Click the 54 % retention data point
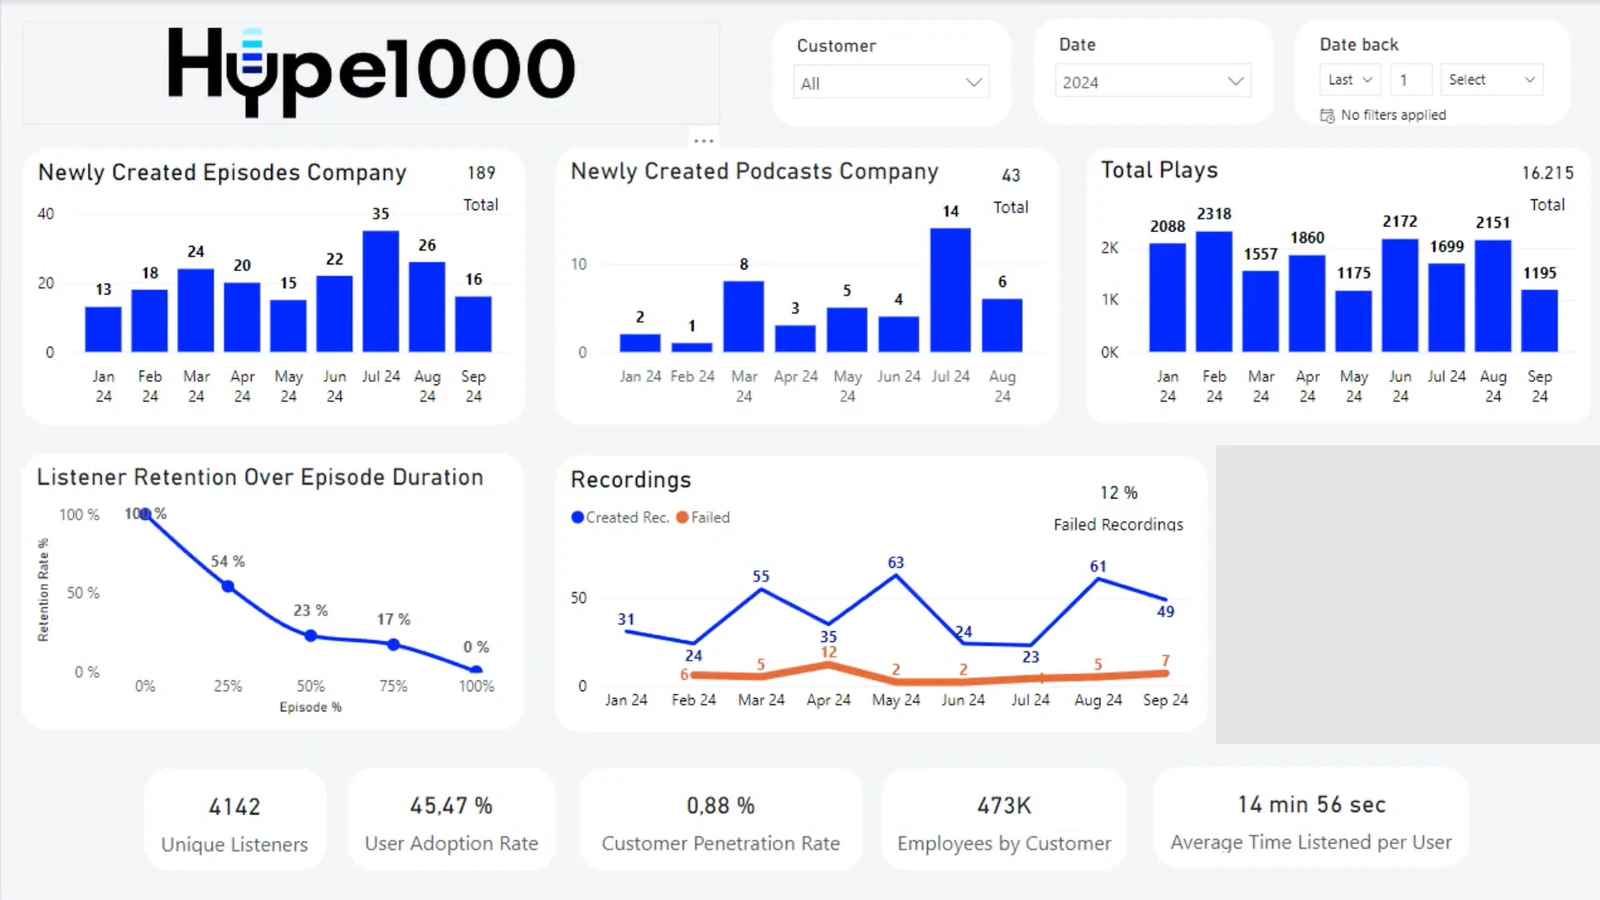Viewport: 1600px width, 900px height. click(228, 586)
